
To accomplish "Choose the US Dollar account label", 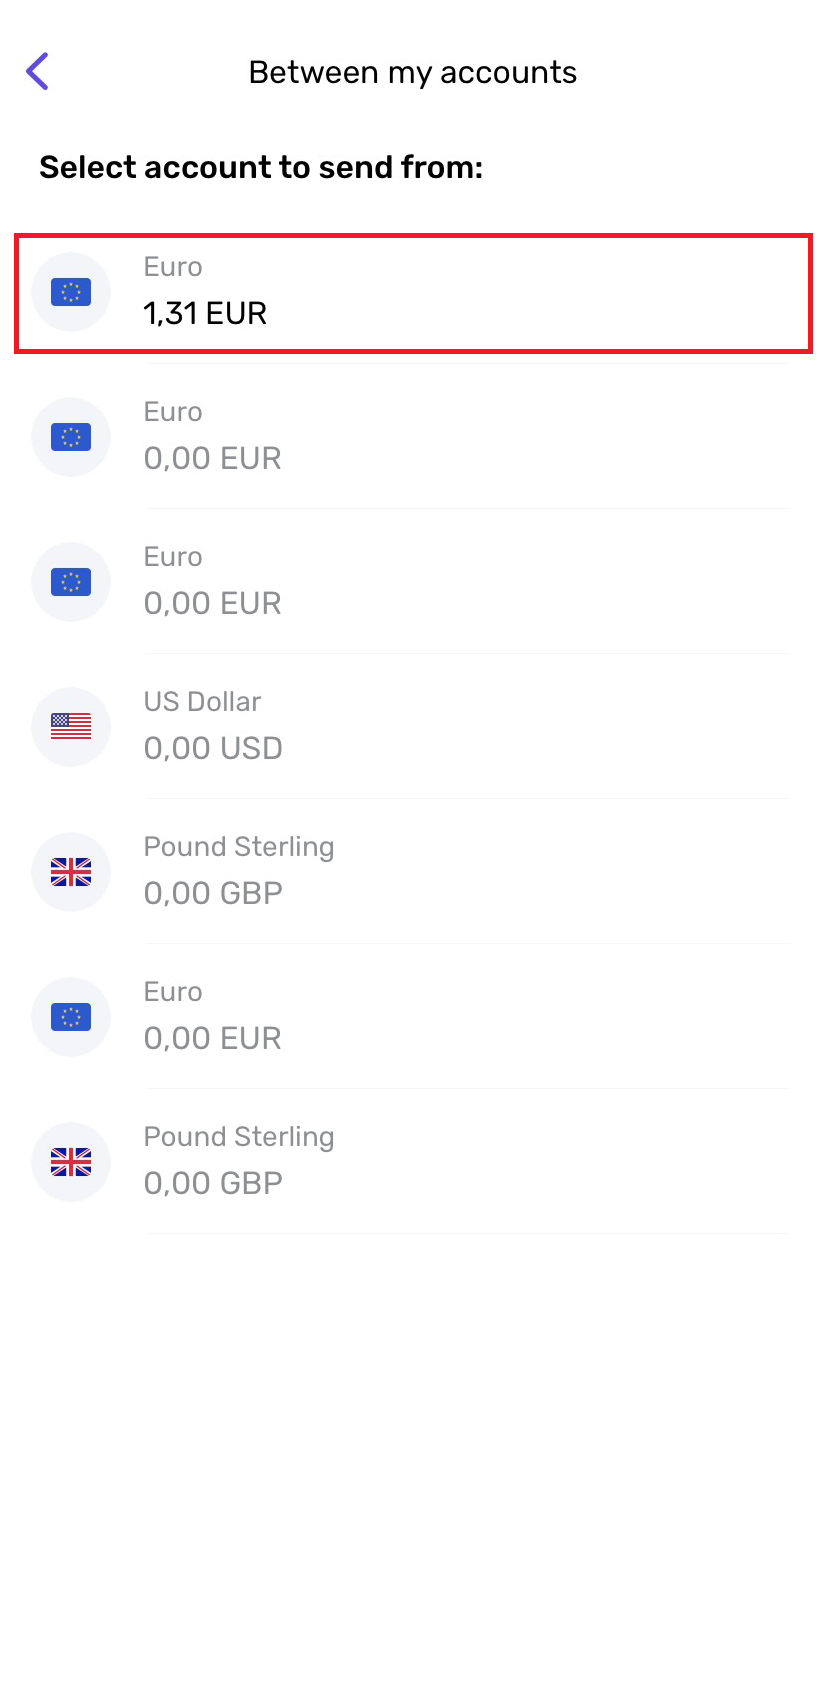I will tap(202, 702).
